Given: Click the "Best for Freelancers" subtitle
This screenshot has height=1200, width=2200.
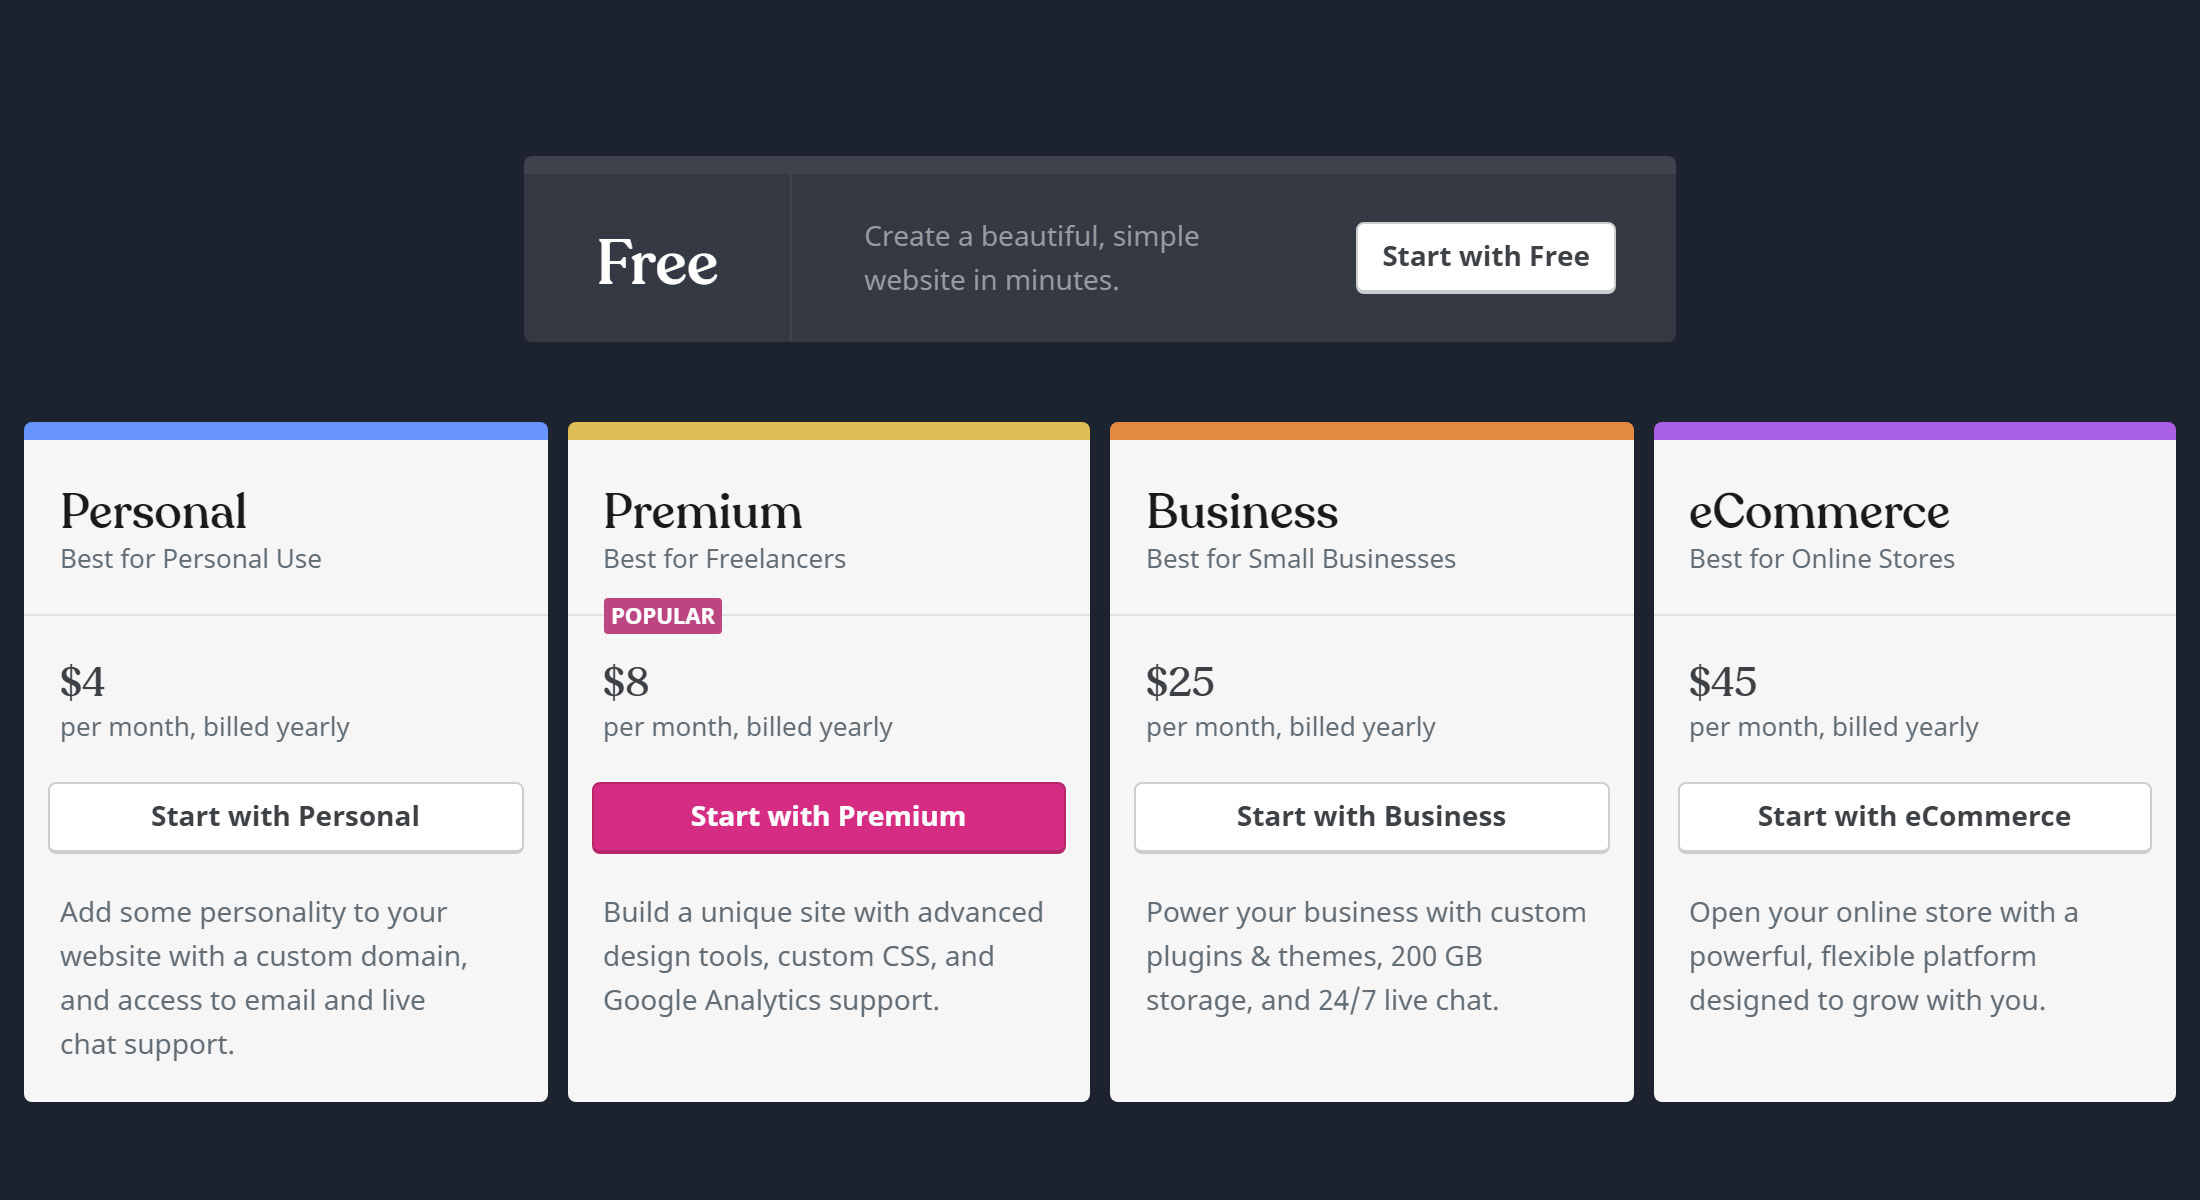Looking at the screenshot, I should pyautogui.click(x=724, y=559).
